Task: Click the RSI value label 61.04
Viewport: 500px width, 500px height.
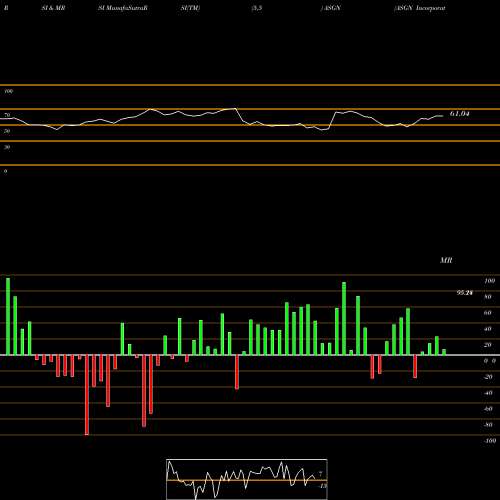Action: point(460,114)
